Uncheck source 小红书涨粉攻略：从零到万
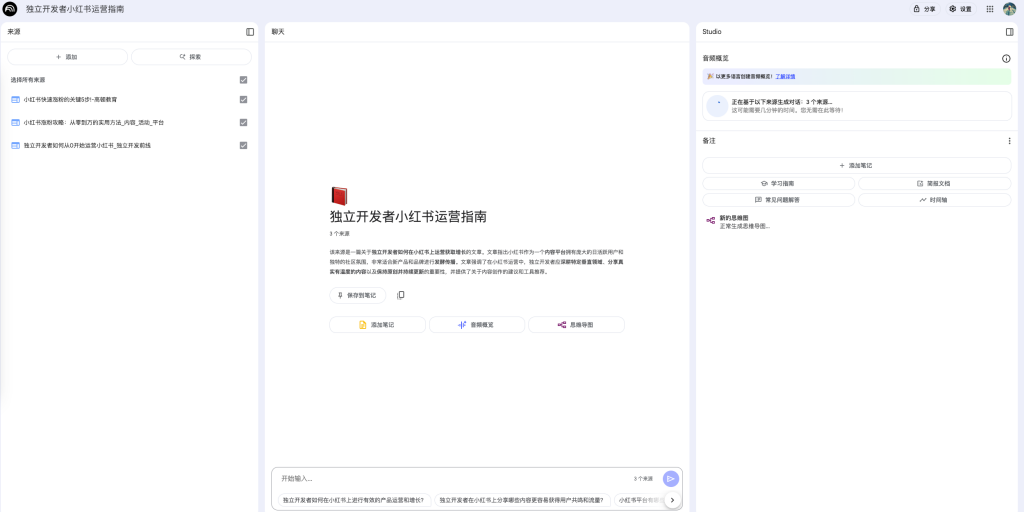The width and height of the screenshot is (1024, 512). pos(244,122)
